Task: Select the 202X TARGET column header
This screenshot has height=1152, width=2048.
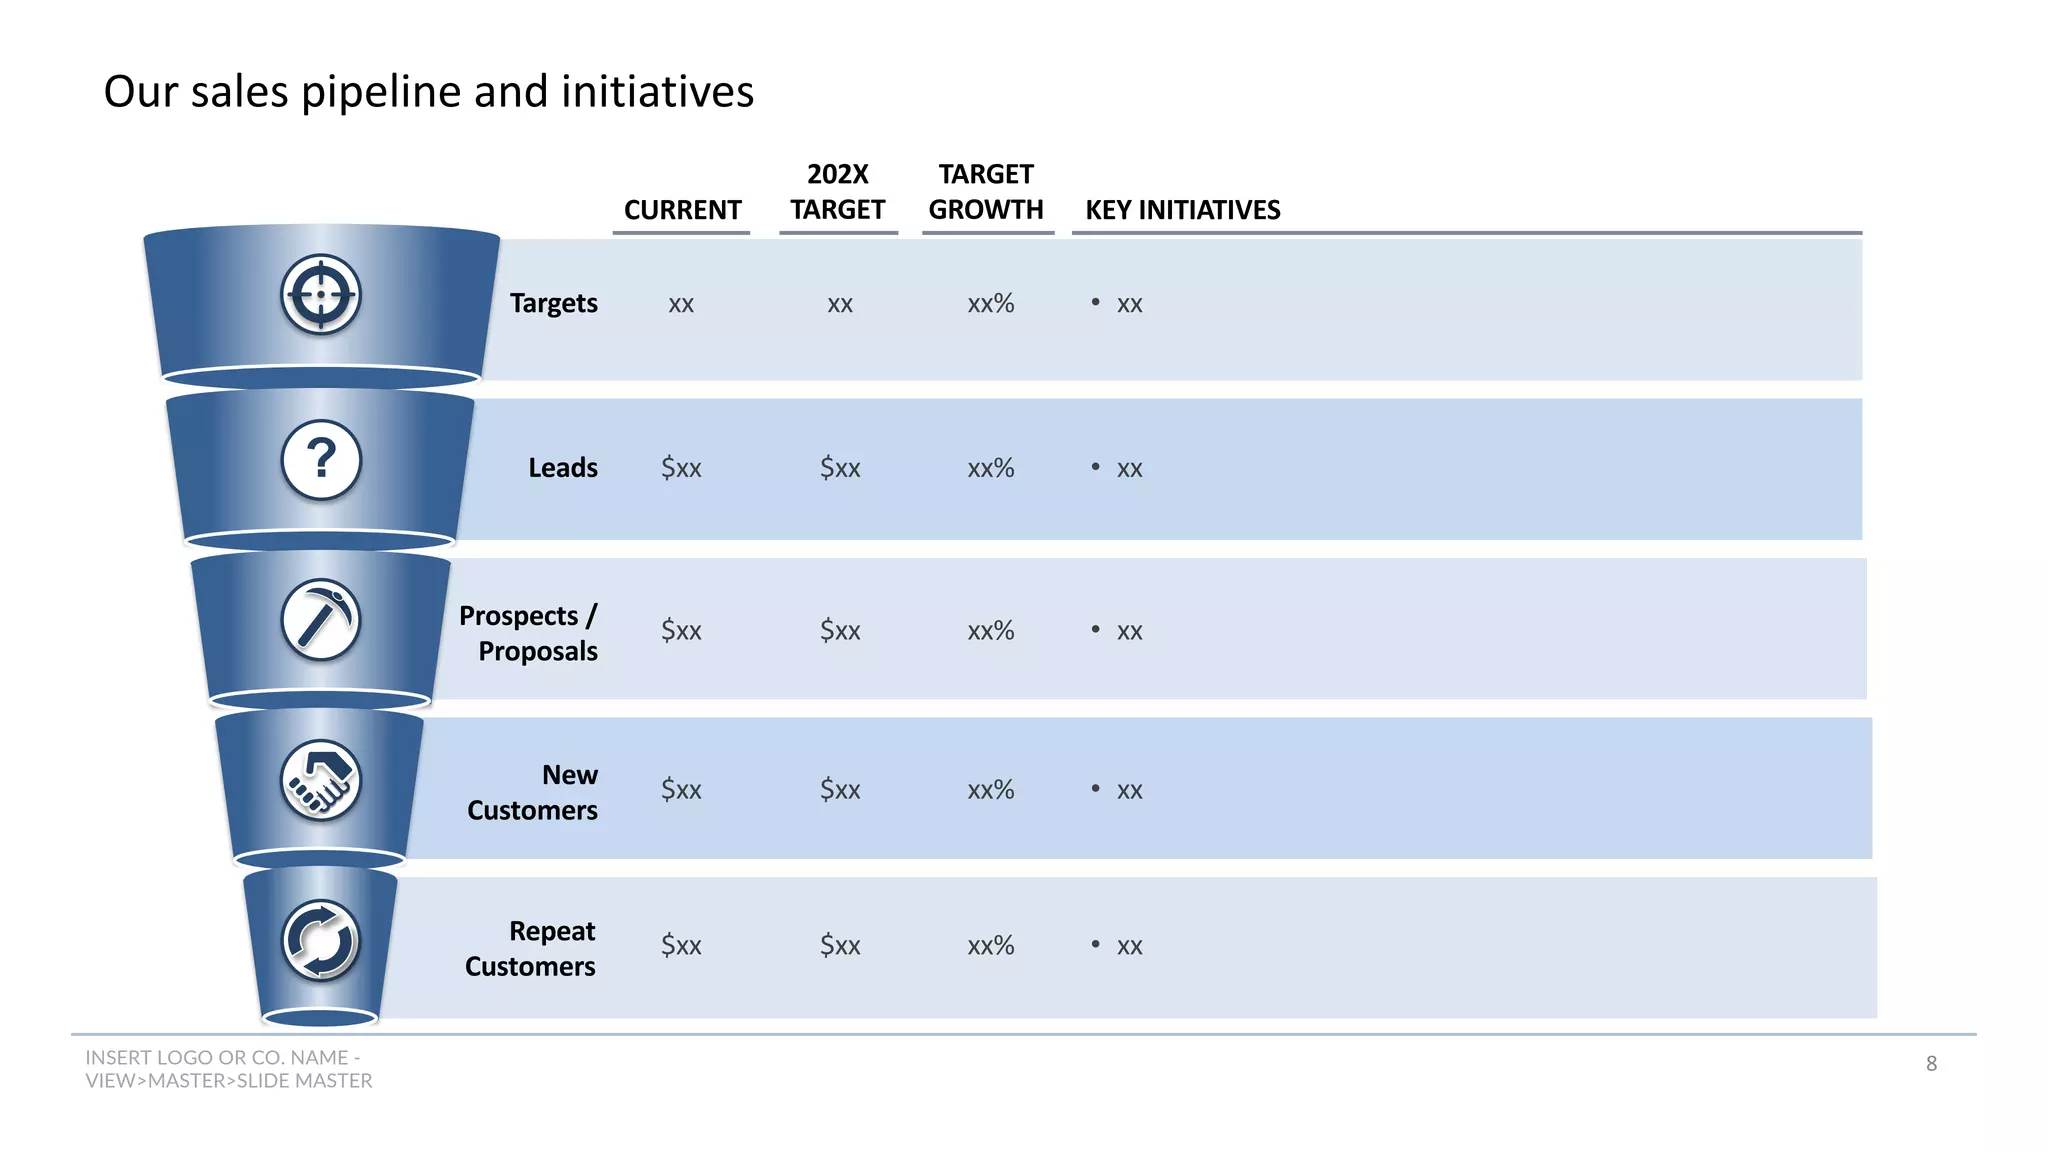Action: click(838, 192)
